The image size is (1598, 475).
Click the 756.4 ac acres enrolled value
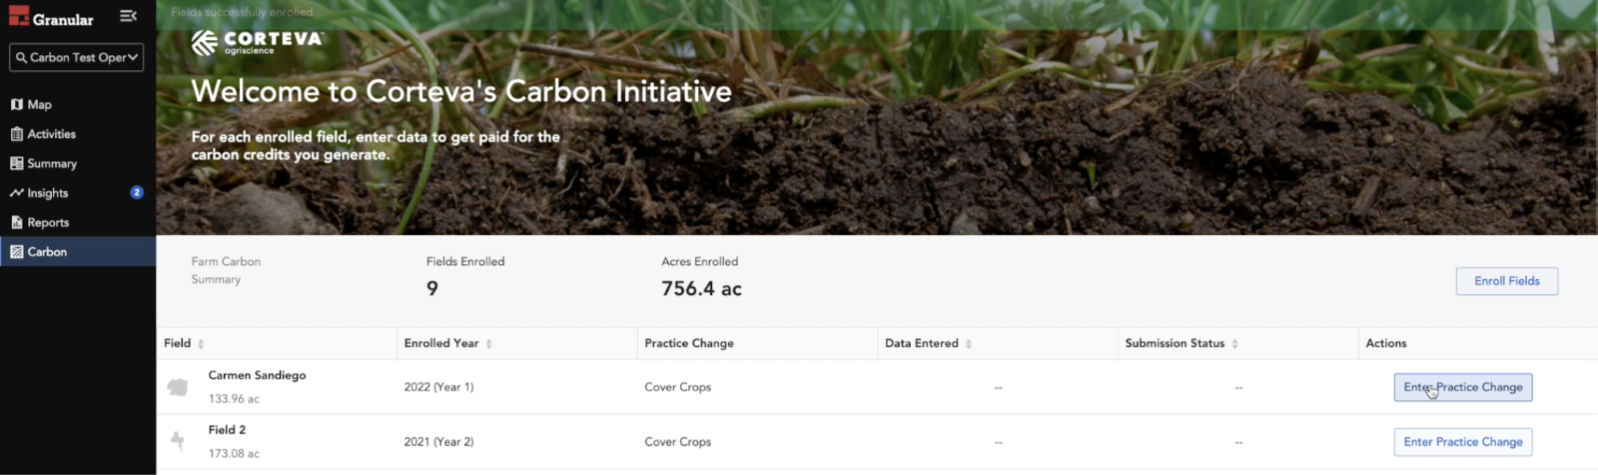click(x=701, y=289)
